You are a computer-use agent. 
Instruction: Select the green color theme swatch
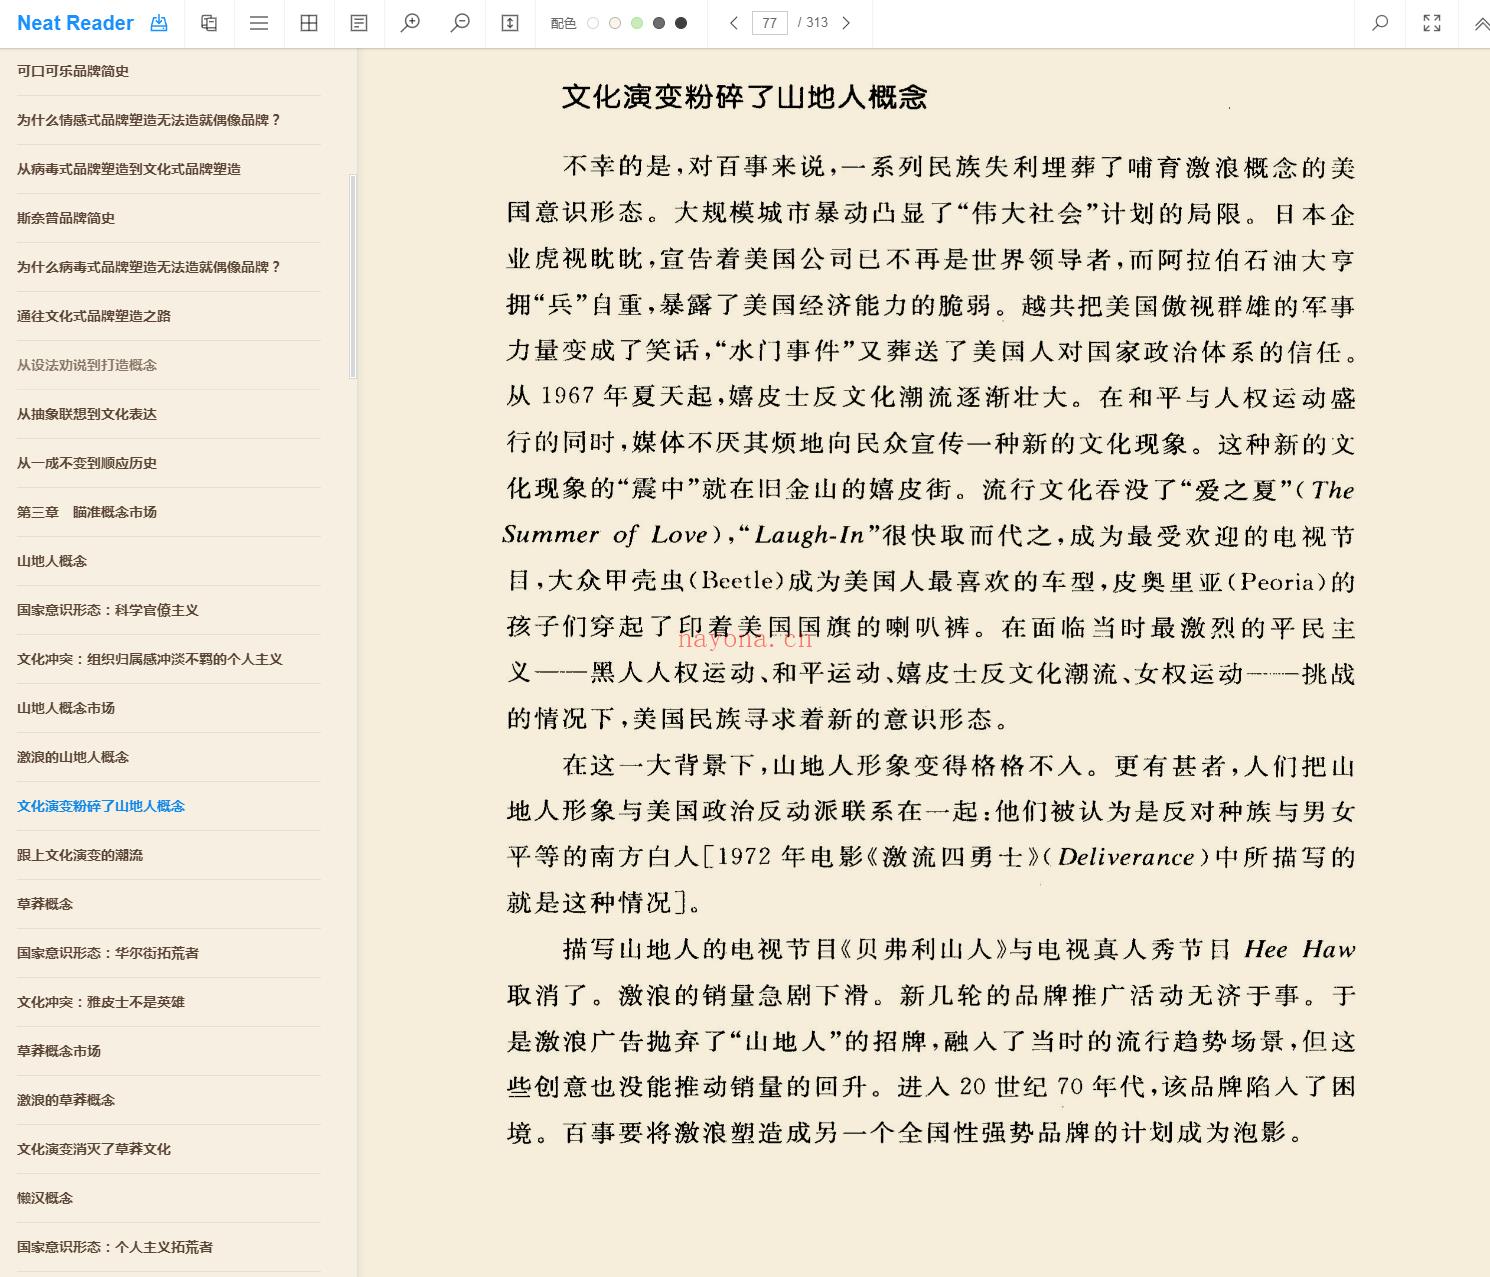[x=637, y=23]
